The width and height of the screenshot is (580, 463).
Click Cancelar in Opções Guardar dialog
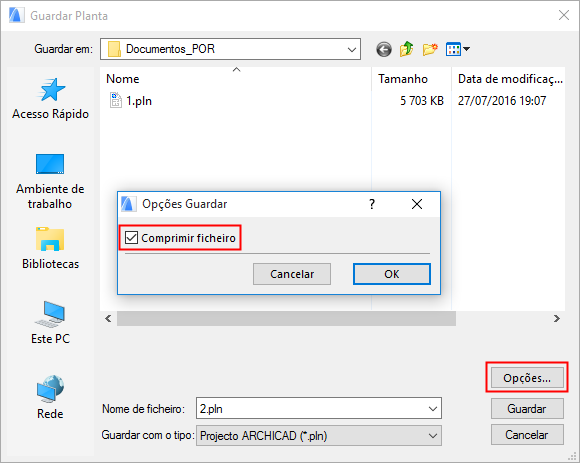click(292, 274)
